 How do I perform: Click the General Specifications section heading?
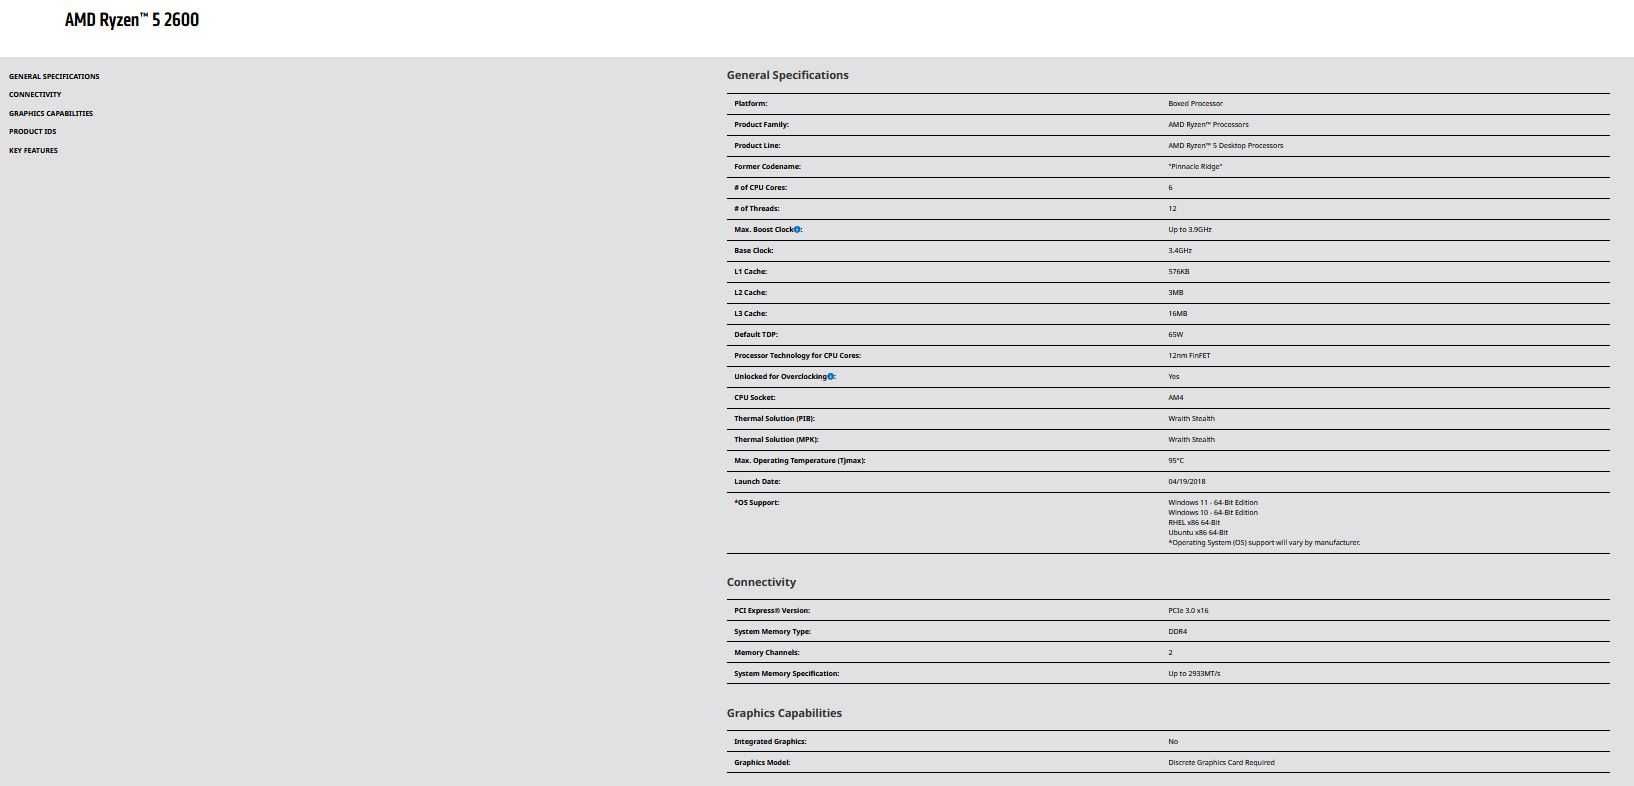788,75
